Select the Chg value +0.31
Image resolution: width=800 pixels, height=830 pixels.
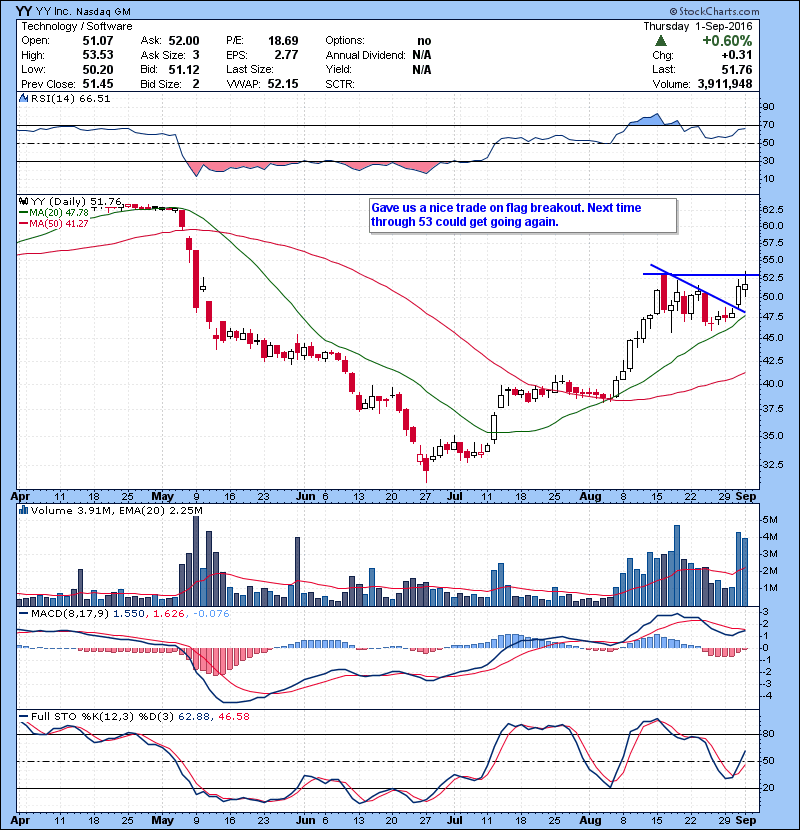point(736,55)
